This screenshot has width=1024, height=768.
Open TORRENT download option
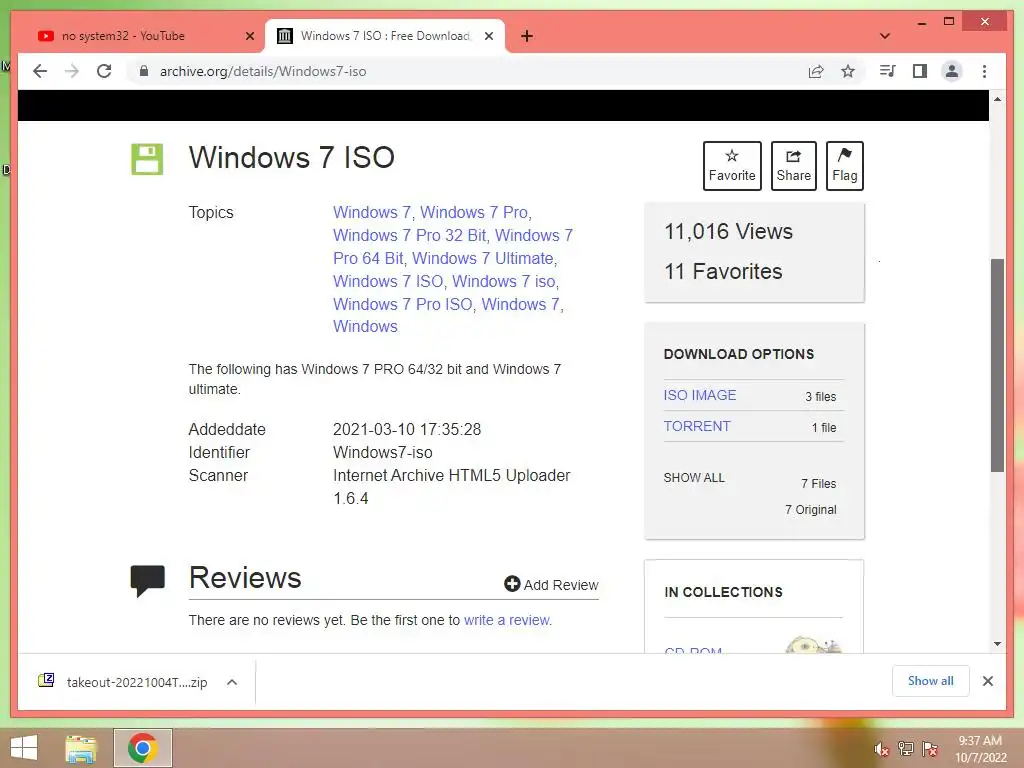coord(697,426)
